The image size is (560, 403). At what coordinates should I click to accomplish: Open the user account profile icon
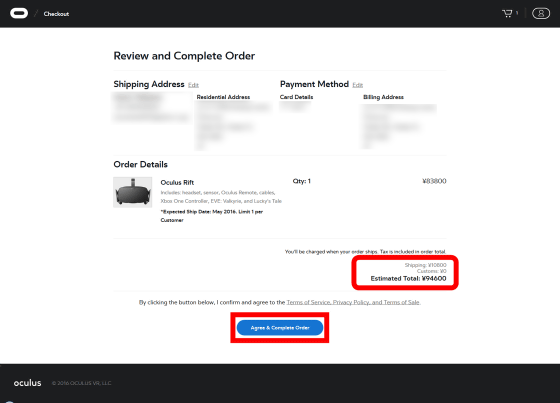click(x=541, y=14)
